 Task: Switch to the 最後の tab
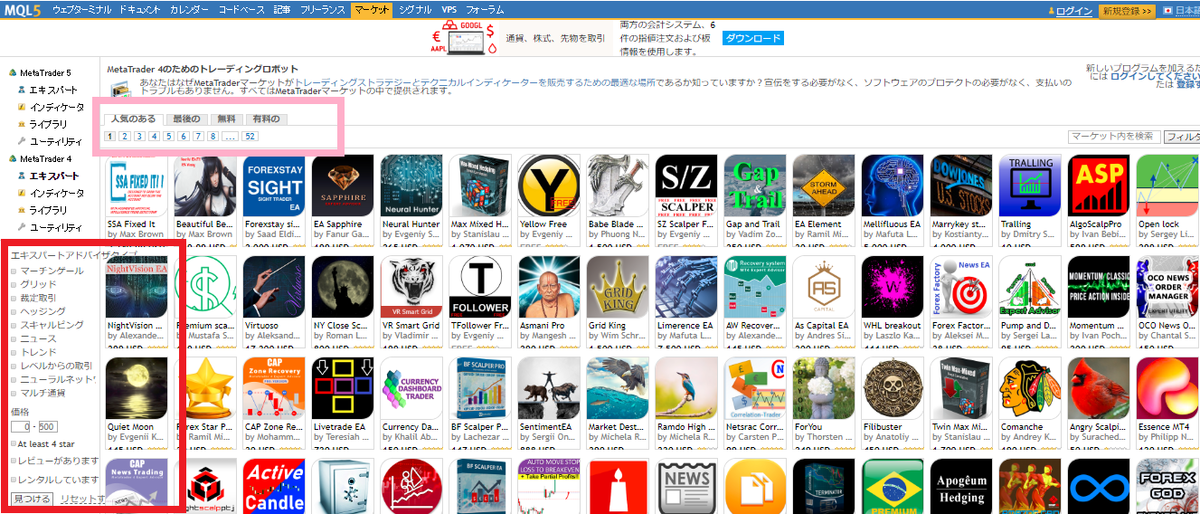(x=187, y=119)
